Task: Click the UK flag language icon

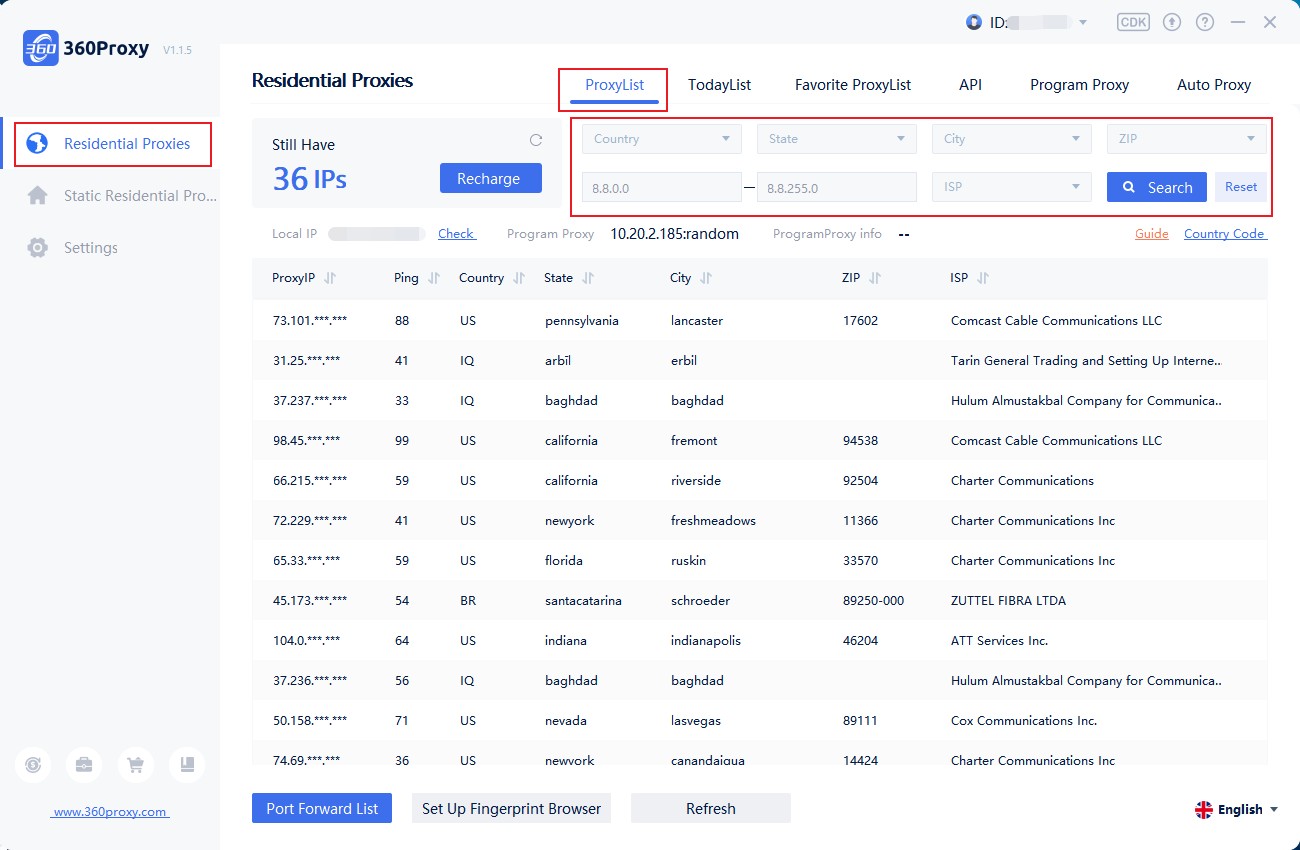Action: (x=1204, y=810)
